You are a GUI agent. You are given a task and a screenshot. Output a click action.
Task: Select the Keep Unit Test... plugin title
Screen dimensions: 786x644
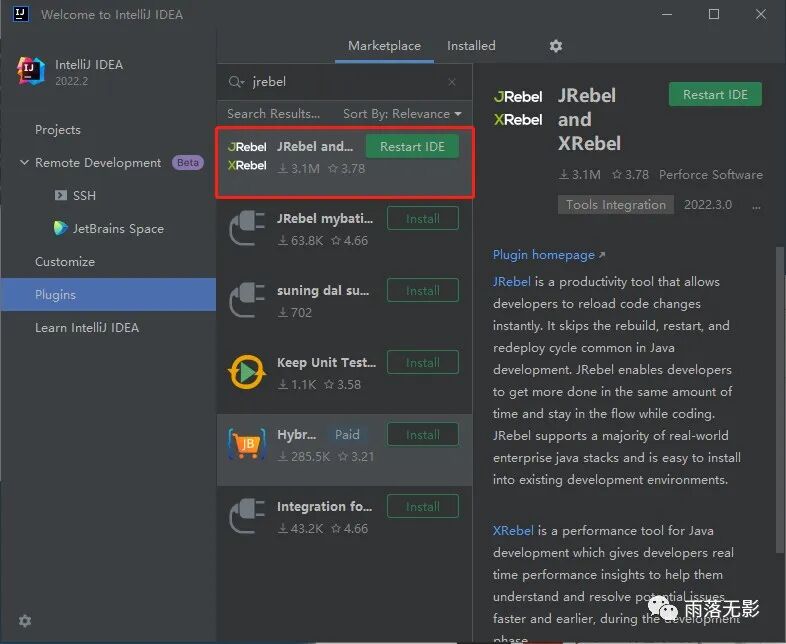tap(326, 362)
